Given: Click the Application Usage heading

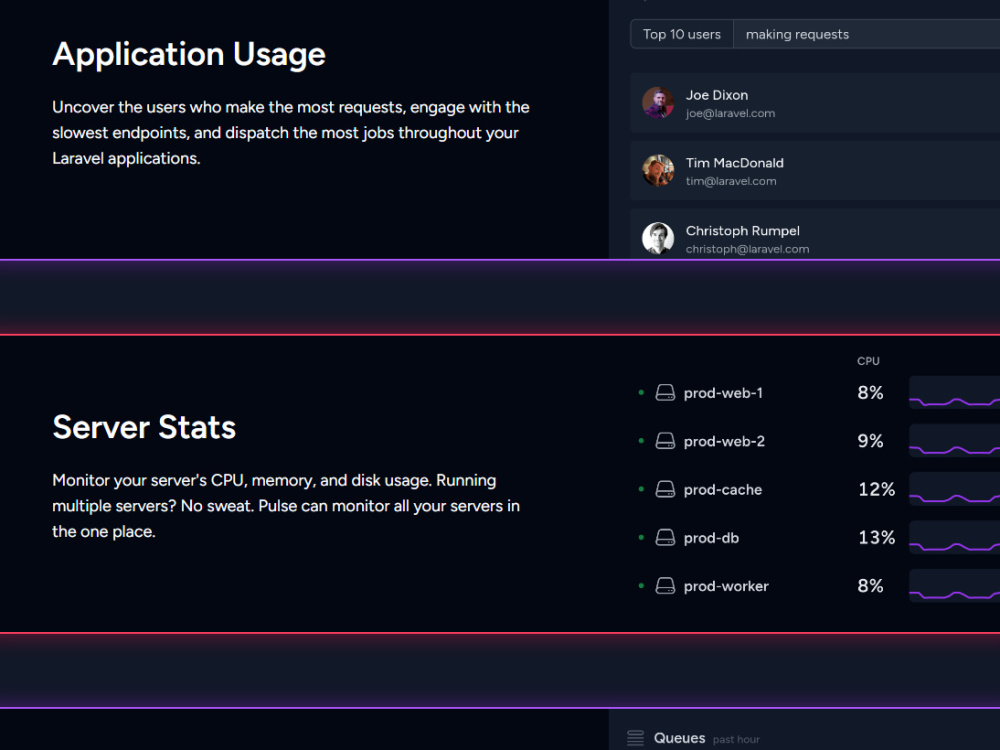Looking at the screenshot, I should click(189, 55).
